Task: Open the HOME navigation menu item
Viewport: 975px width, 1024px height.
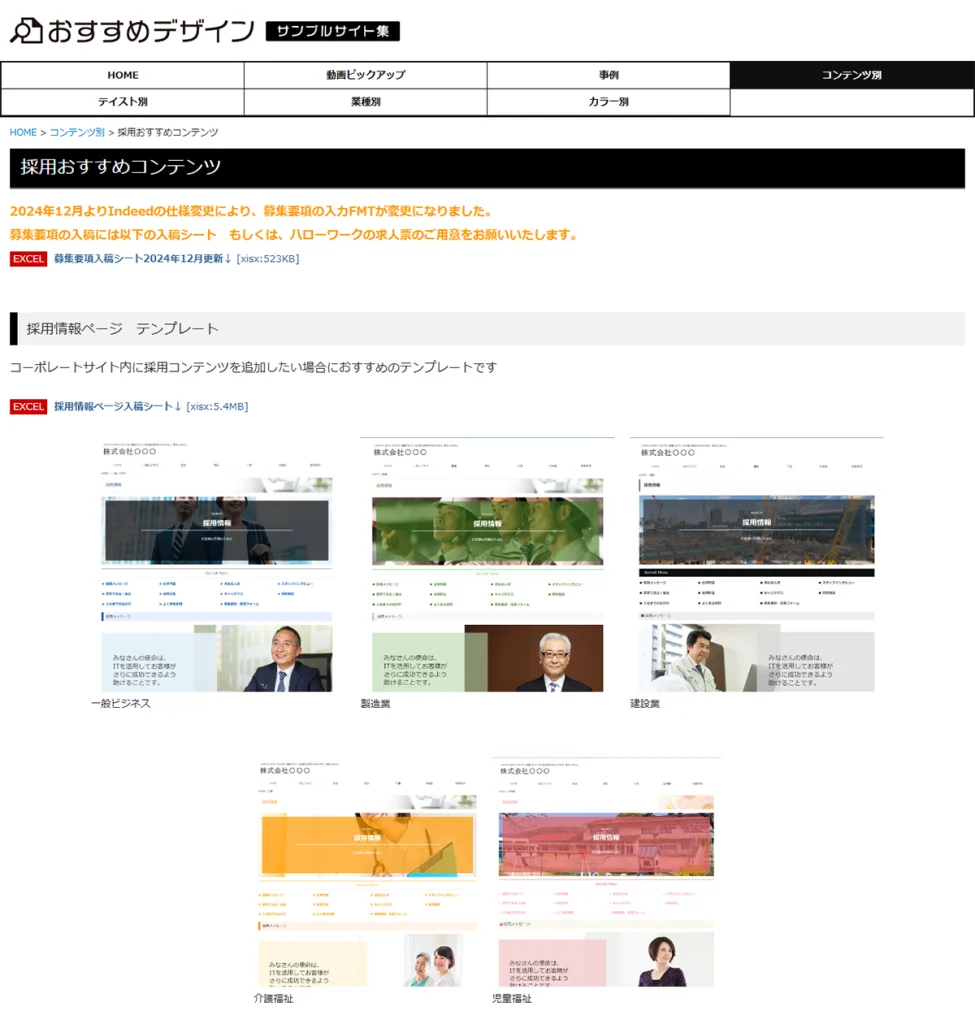Action: pyautogui.click(x=123, y=76)
